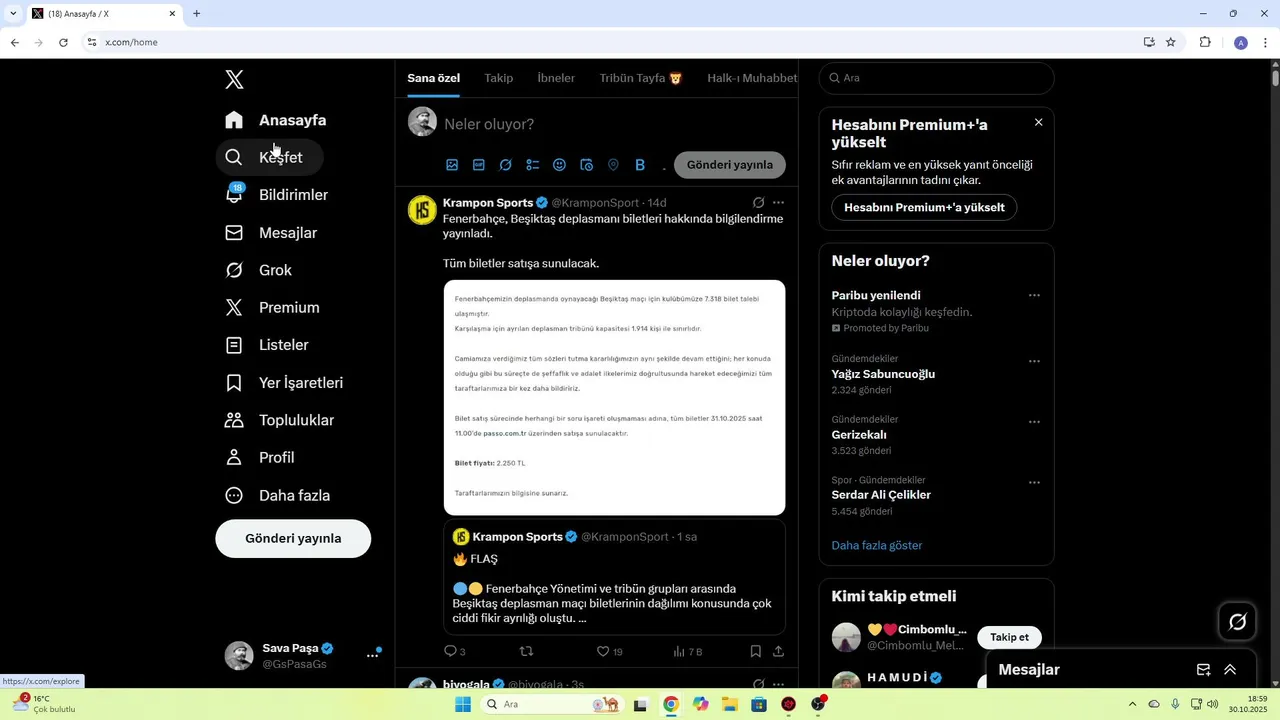Open Anasayfa in the left navigation
The image size is (1280, 720).
click(x=276, y=120)
